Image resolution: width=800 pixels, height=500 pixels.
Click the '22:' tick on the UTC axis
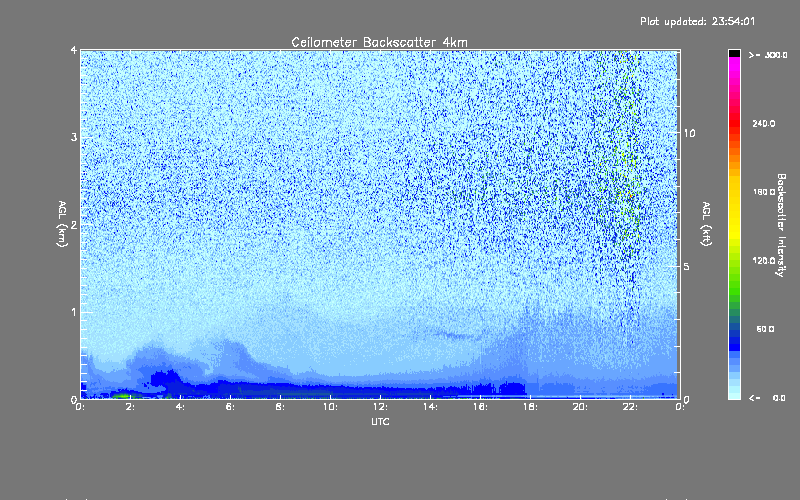[x=630, y=407]
